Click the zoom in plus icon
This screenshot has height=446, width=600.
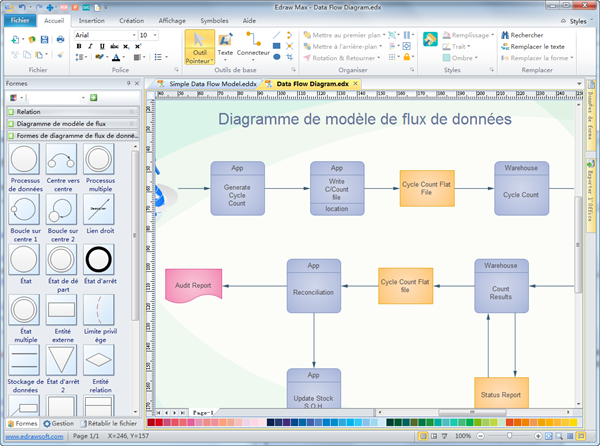pyautogui.click(x=538, y=436)
